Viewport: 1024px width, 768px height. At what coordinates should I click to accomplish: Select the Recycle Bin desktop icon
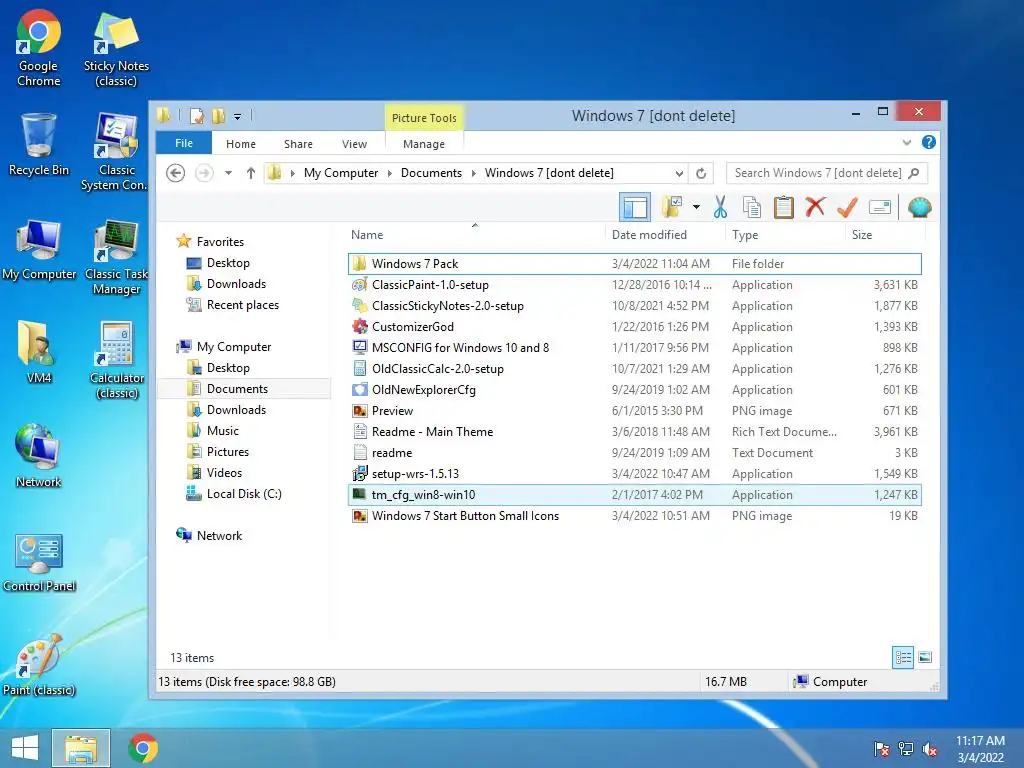[39, 144]
